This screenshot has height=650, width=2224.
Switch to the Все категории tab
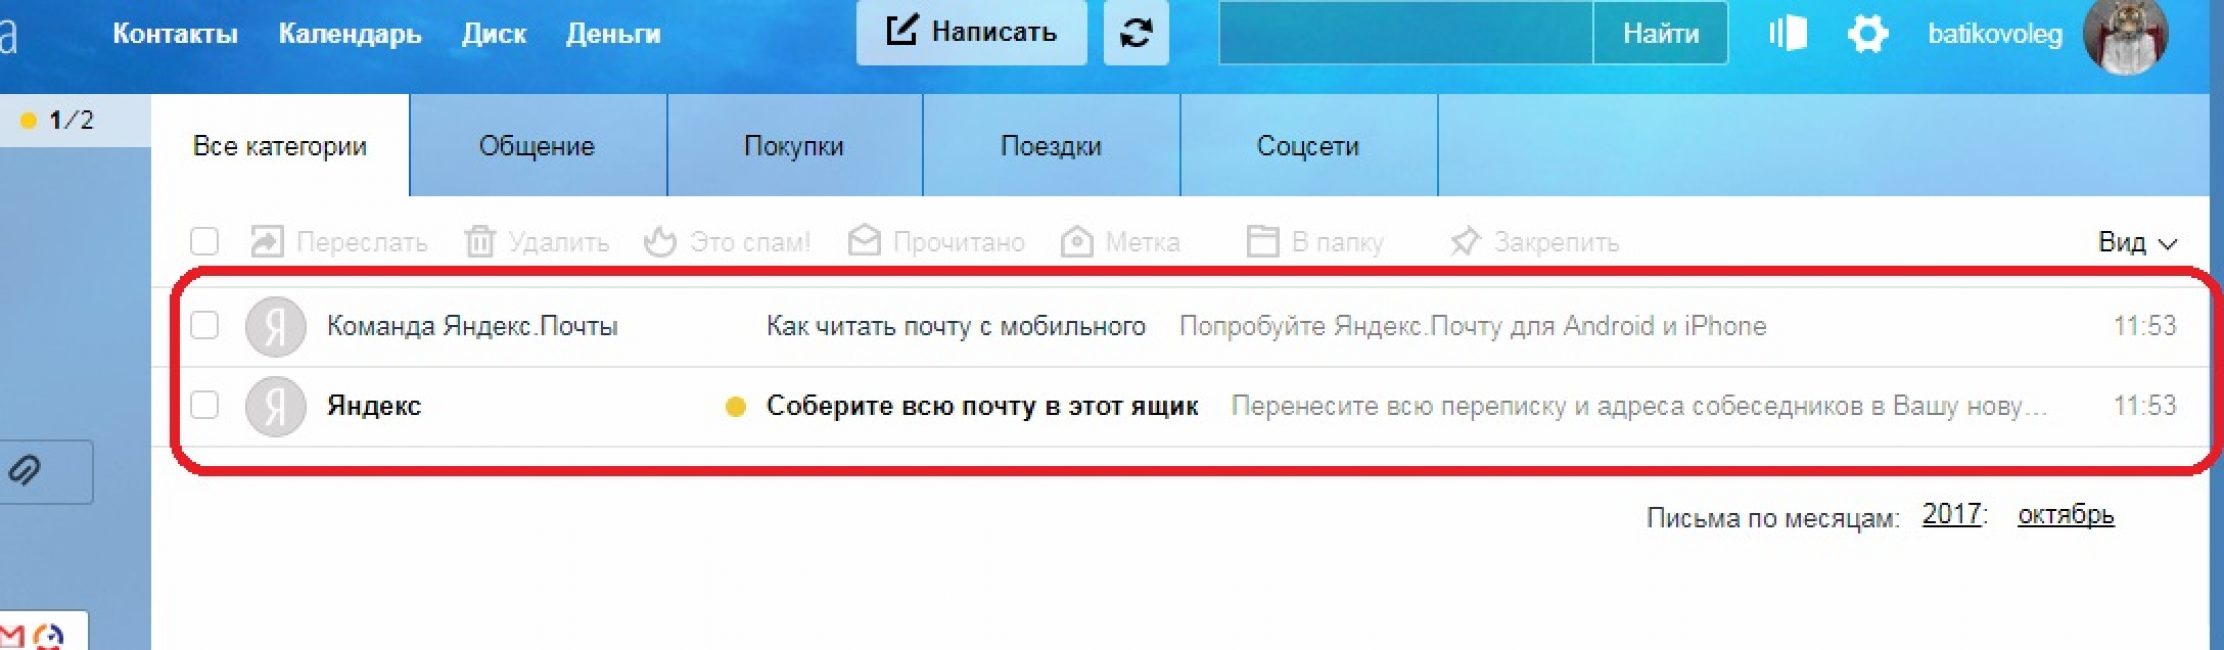[280, 146]
